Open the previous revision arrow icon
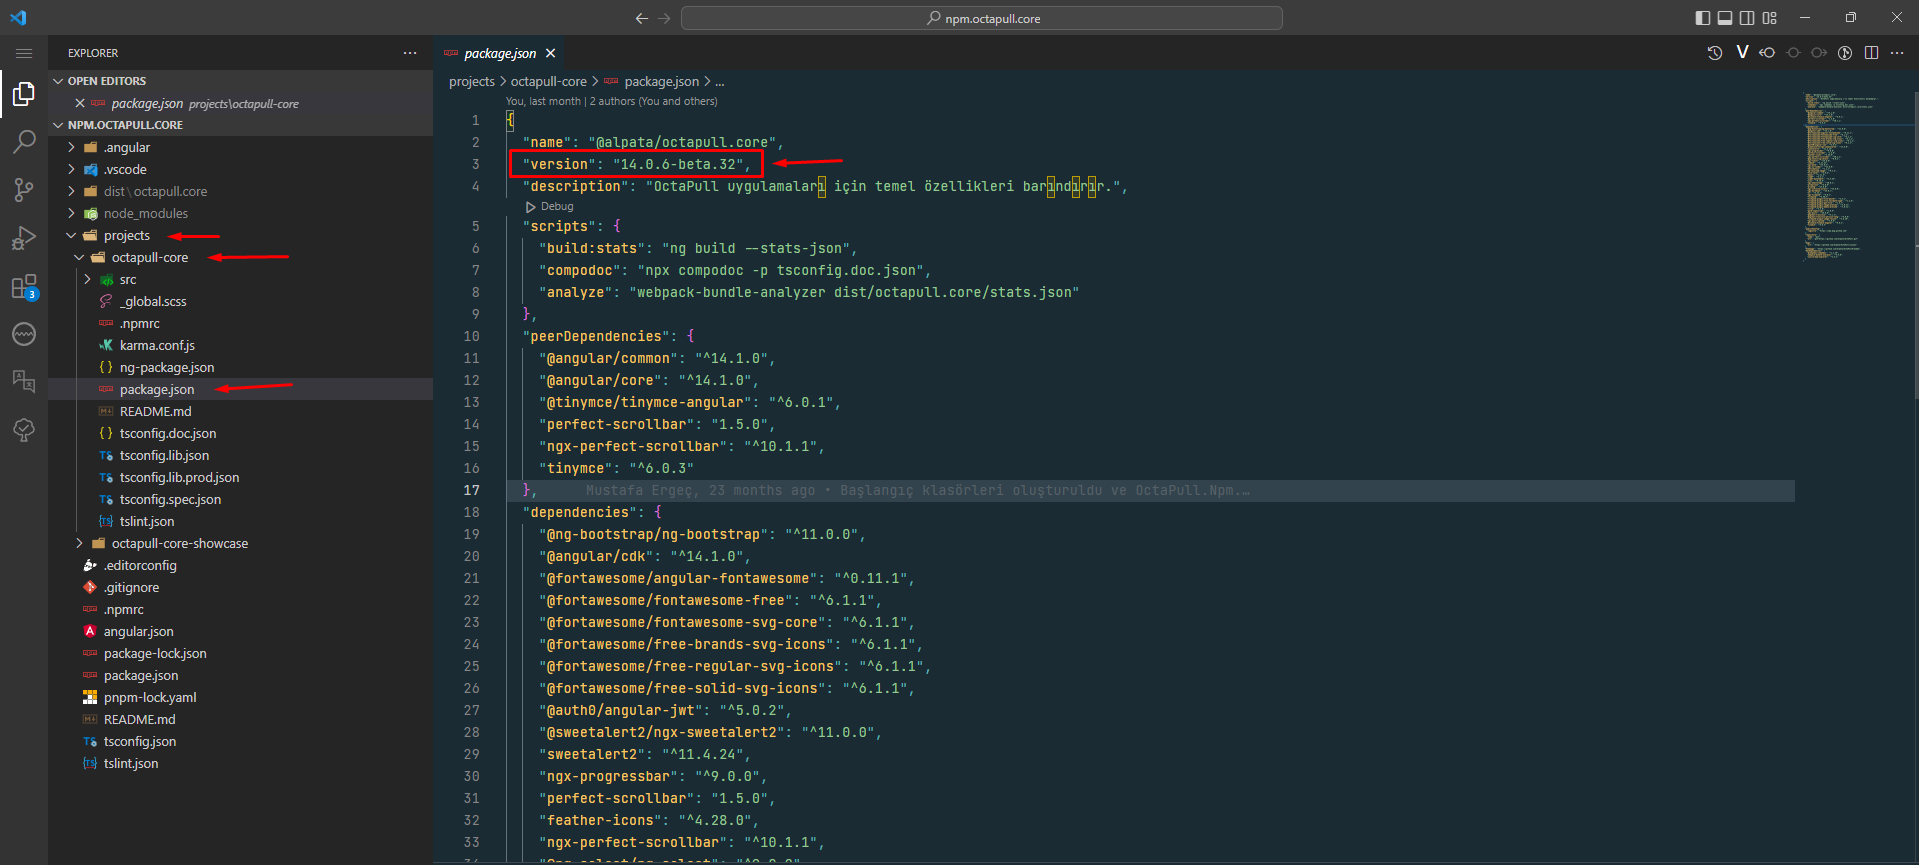The image size is (1919, 865). tap(1767, 53)
